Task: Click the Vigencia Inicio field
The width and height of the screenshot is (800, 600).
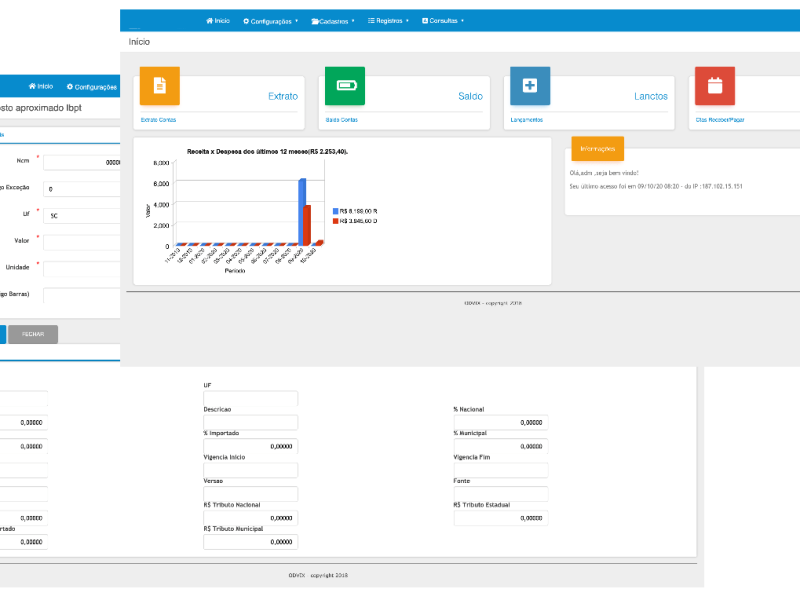Action: (x=251, y=470)
